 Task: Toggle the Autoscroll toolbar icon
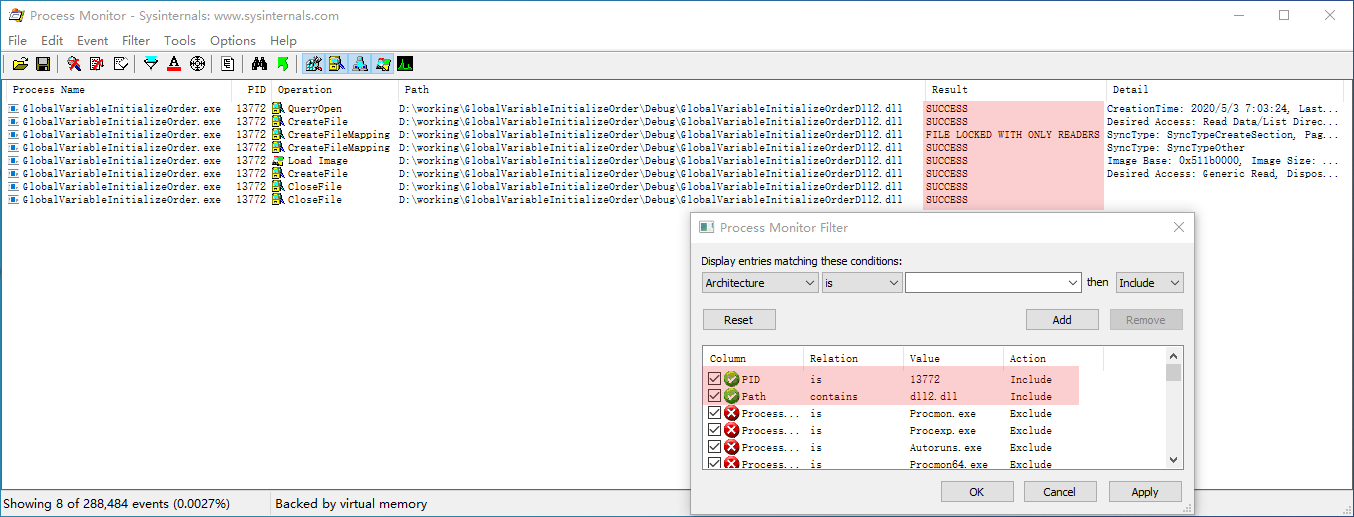[x=97, y=64]
